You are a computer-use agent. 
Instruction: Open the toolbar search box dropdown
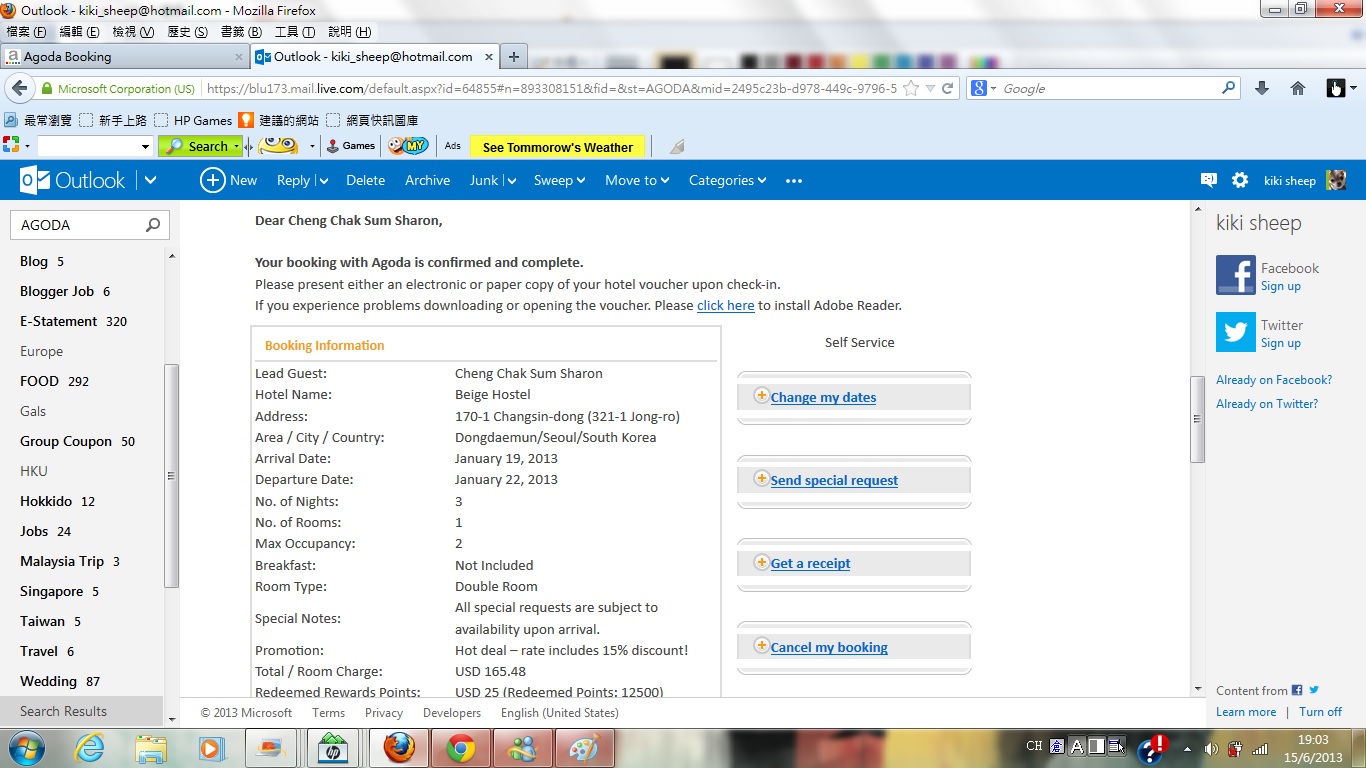tap(143, 147)
